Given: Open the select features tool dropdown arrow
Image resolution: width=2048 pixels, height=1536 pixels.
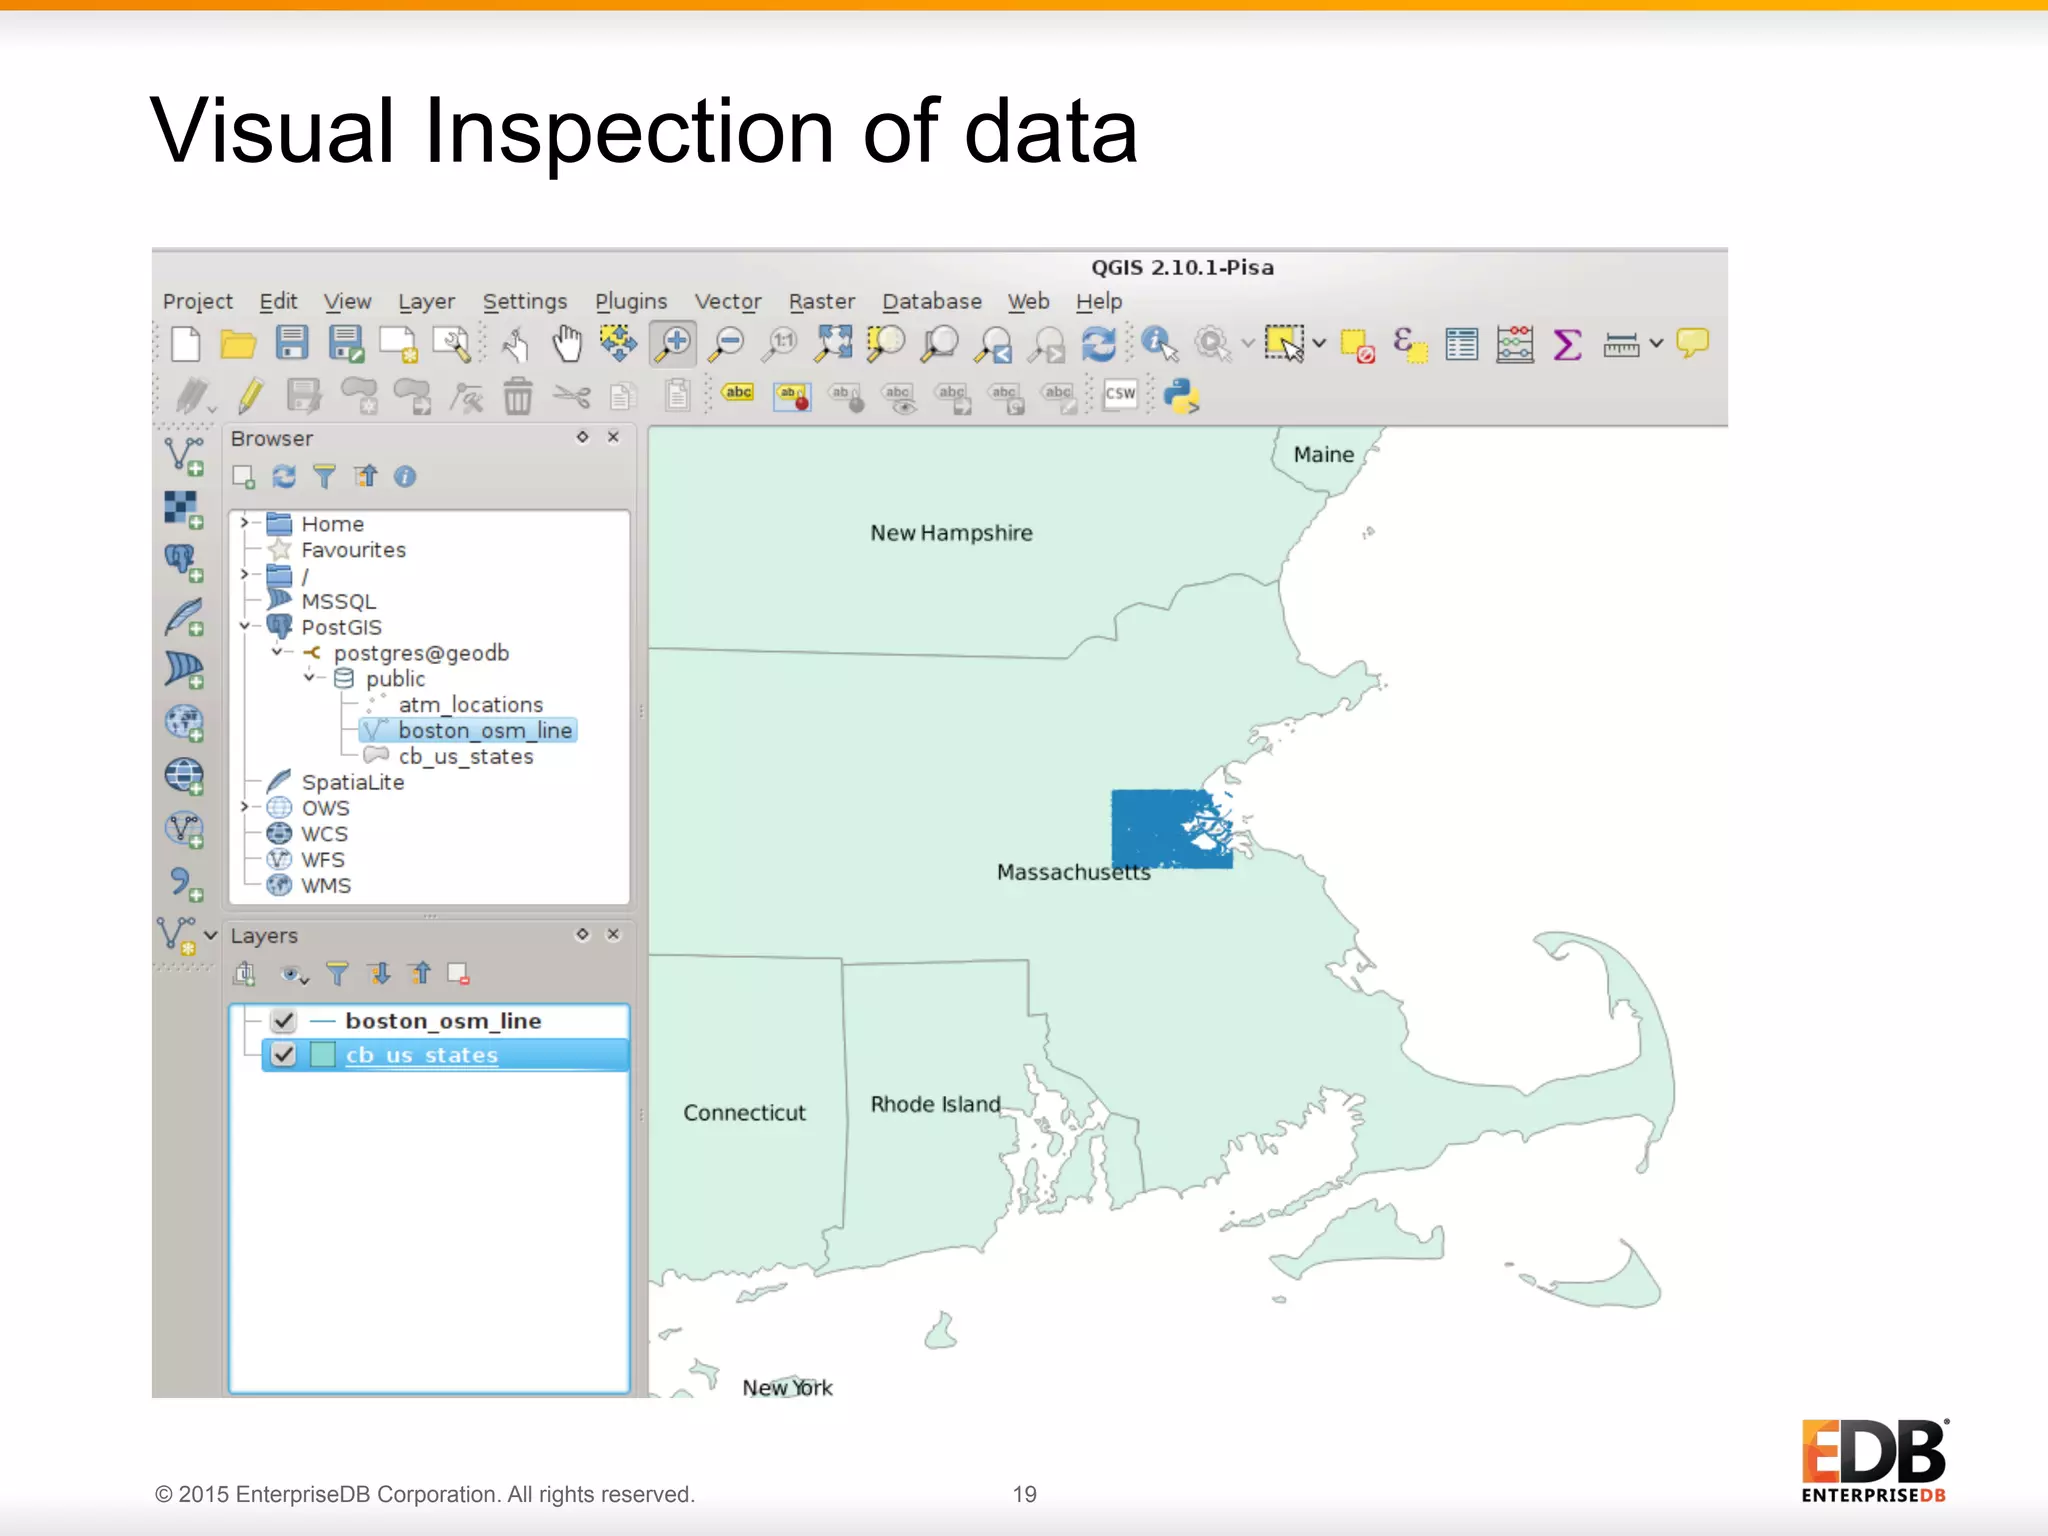Looking at the screenshot, I should pos(1319,344).
